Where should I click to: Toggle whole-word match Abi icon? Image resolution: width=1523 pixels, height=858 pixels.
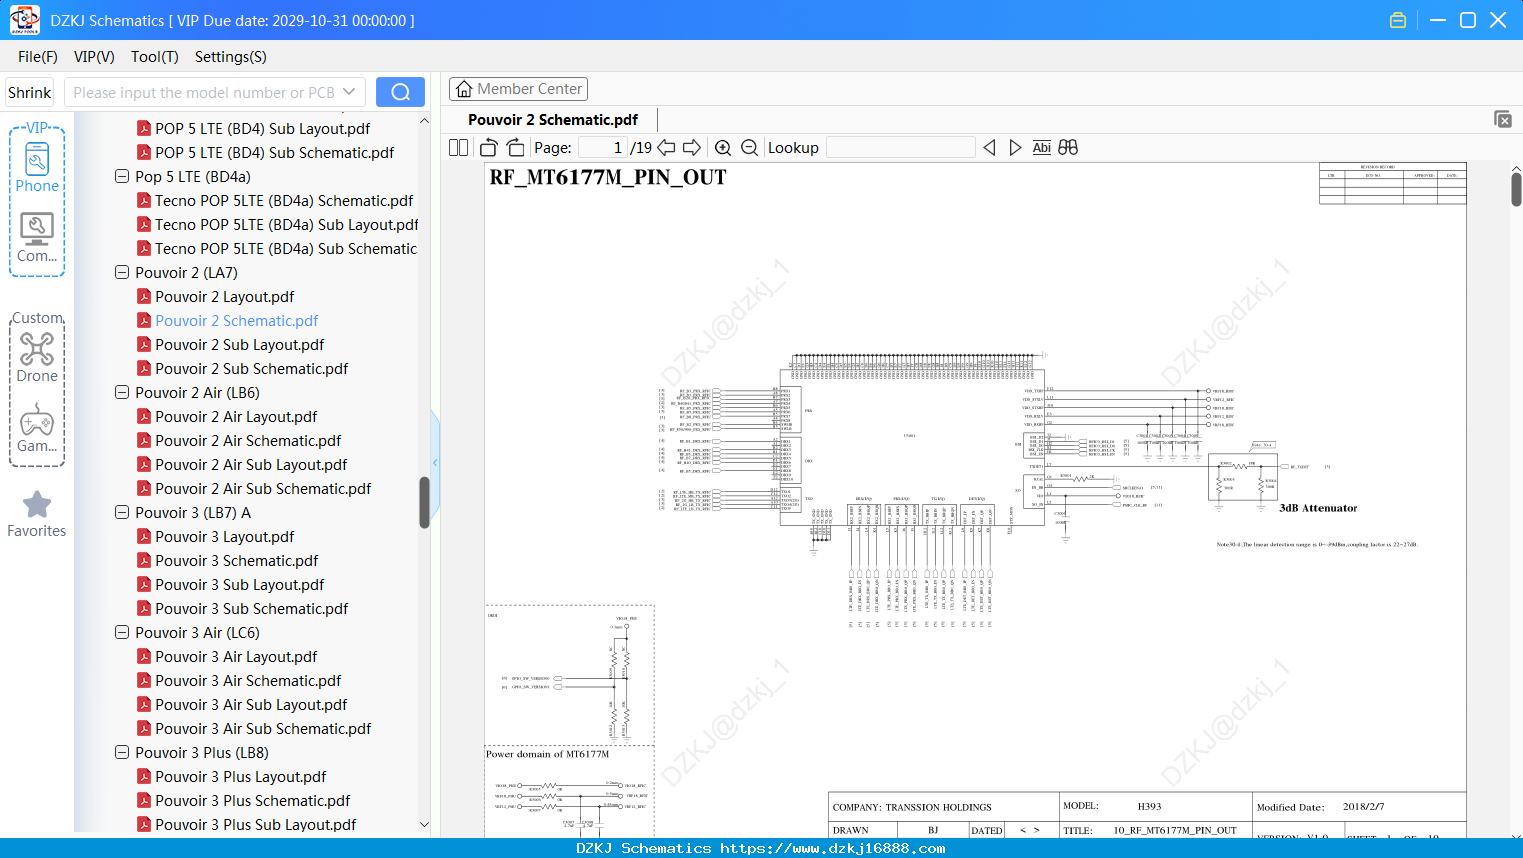tap(1041, 148)
